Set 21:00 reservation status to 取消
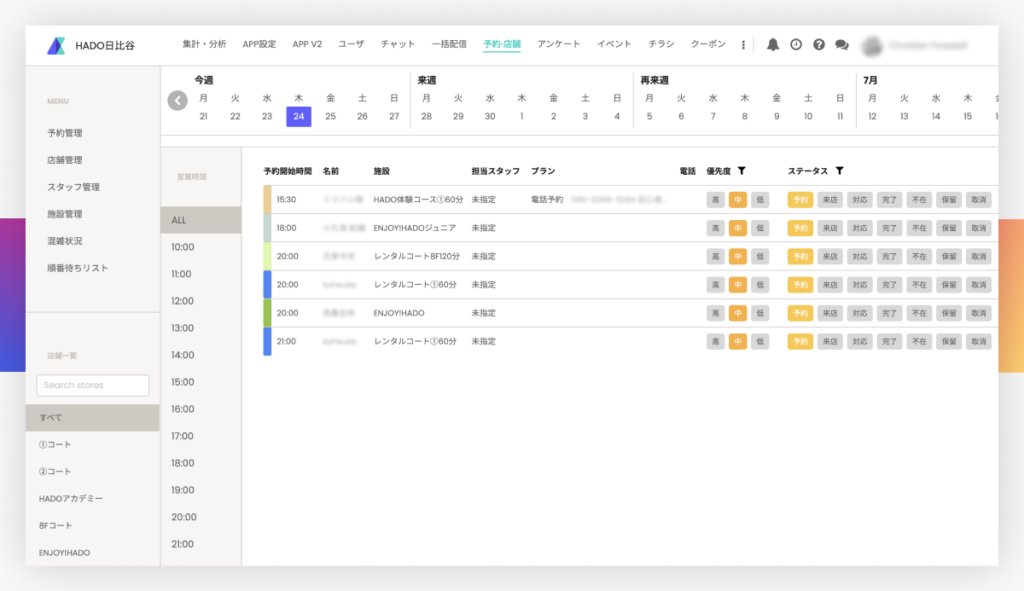This screenshot has height=591, width=1024. point(979,342)
